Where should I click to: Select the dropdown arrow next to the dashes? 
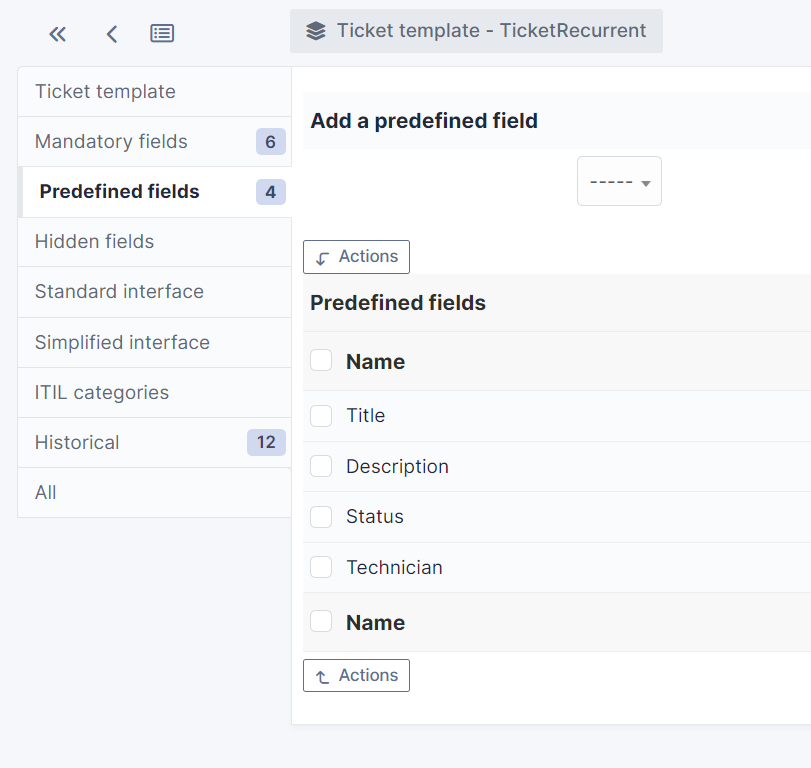tap(648, 181)
